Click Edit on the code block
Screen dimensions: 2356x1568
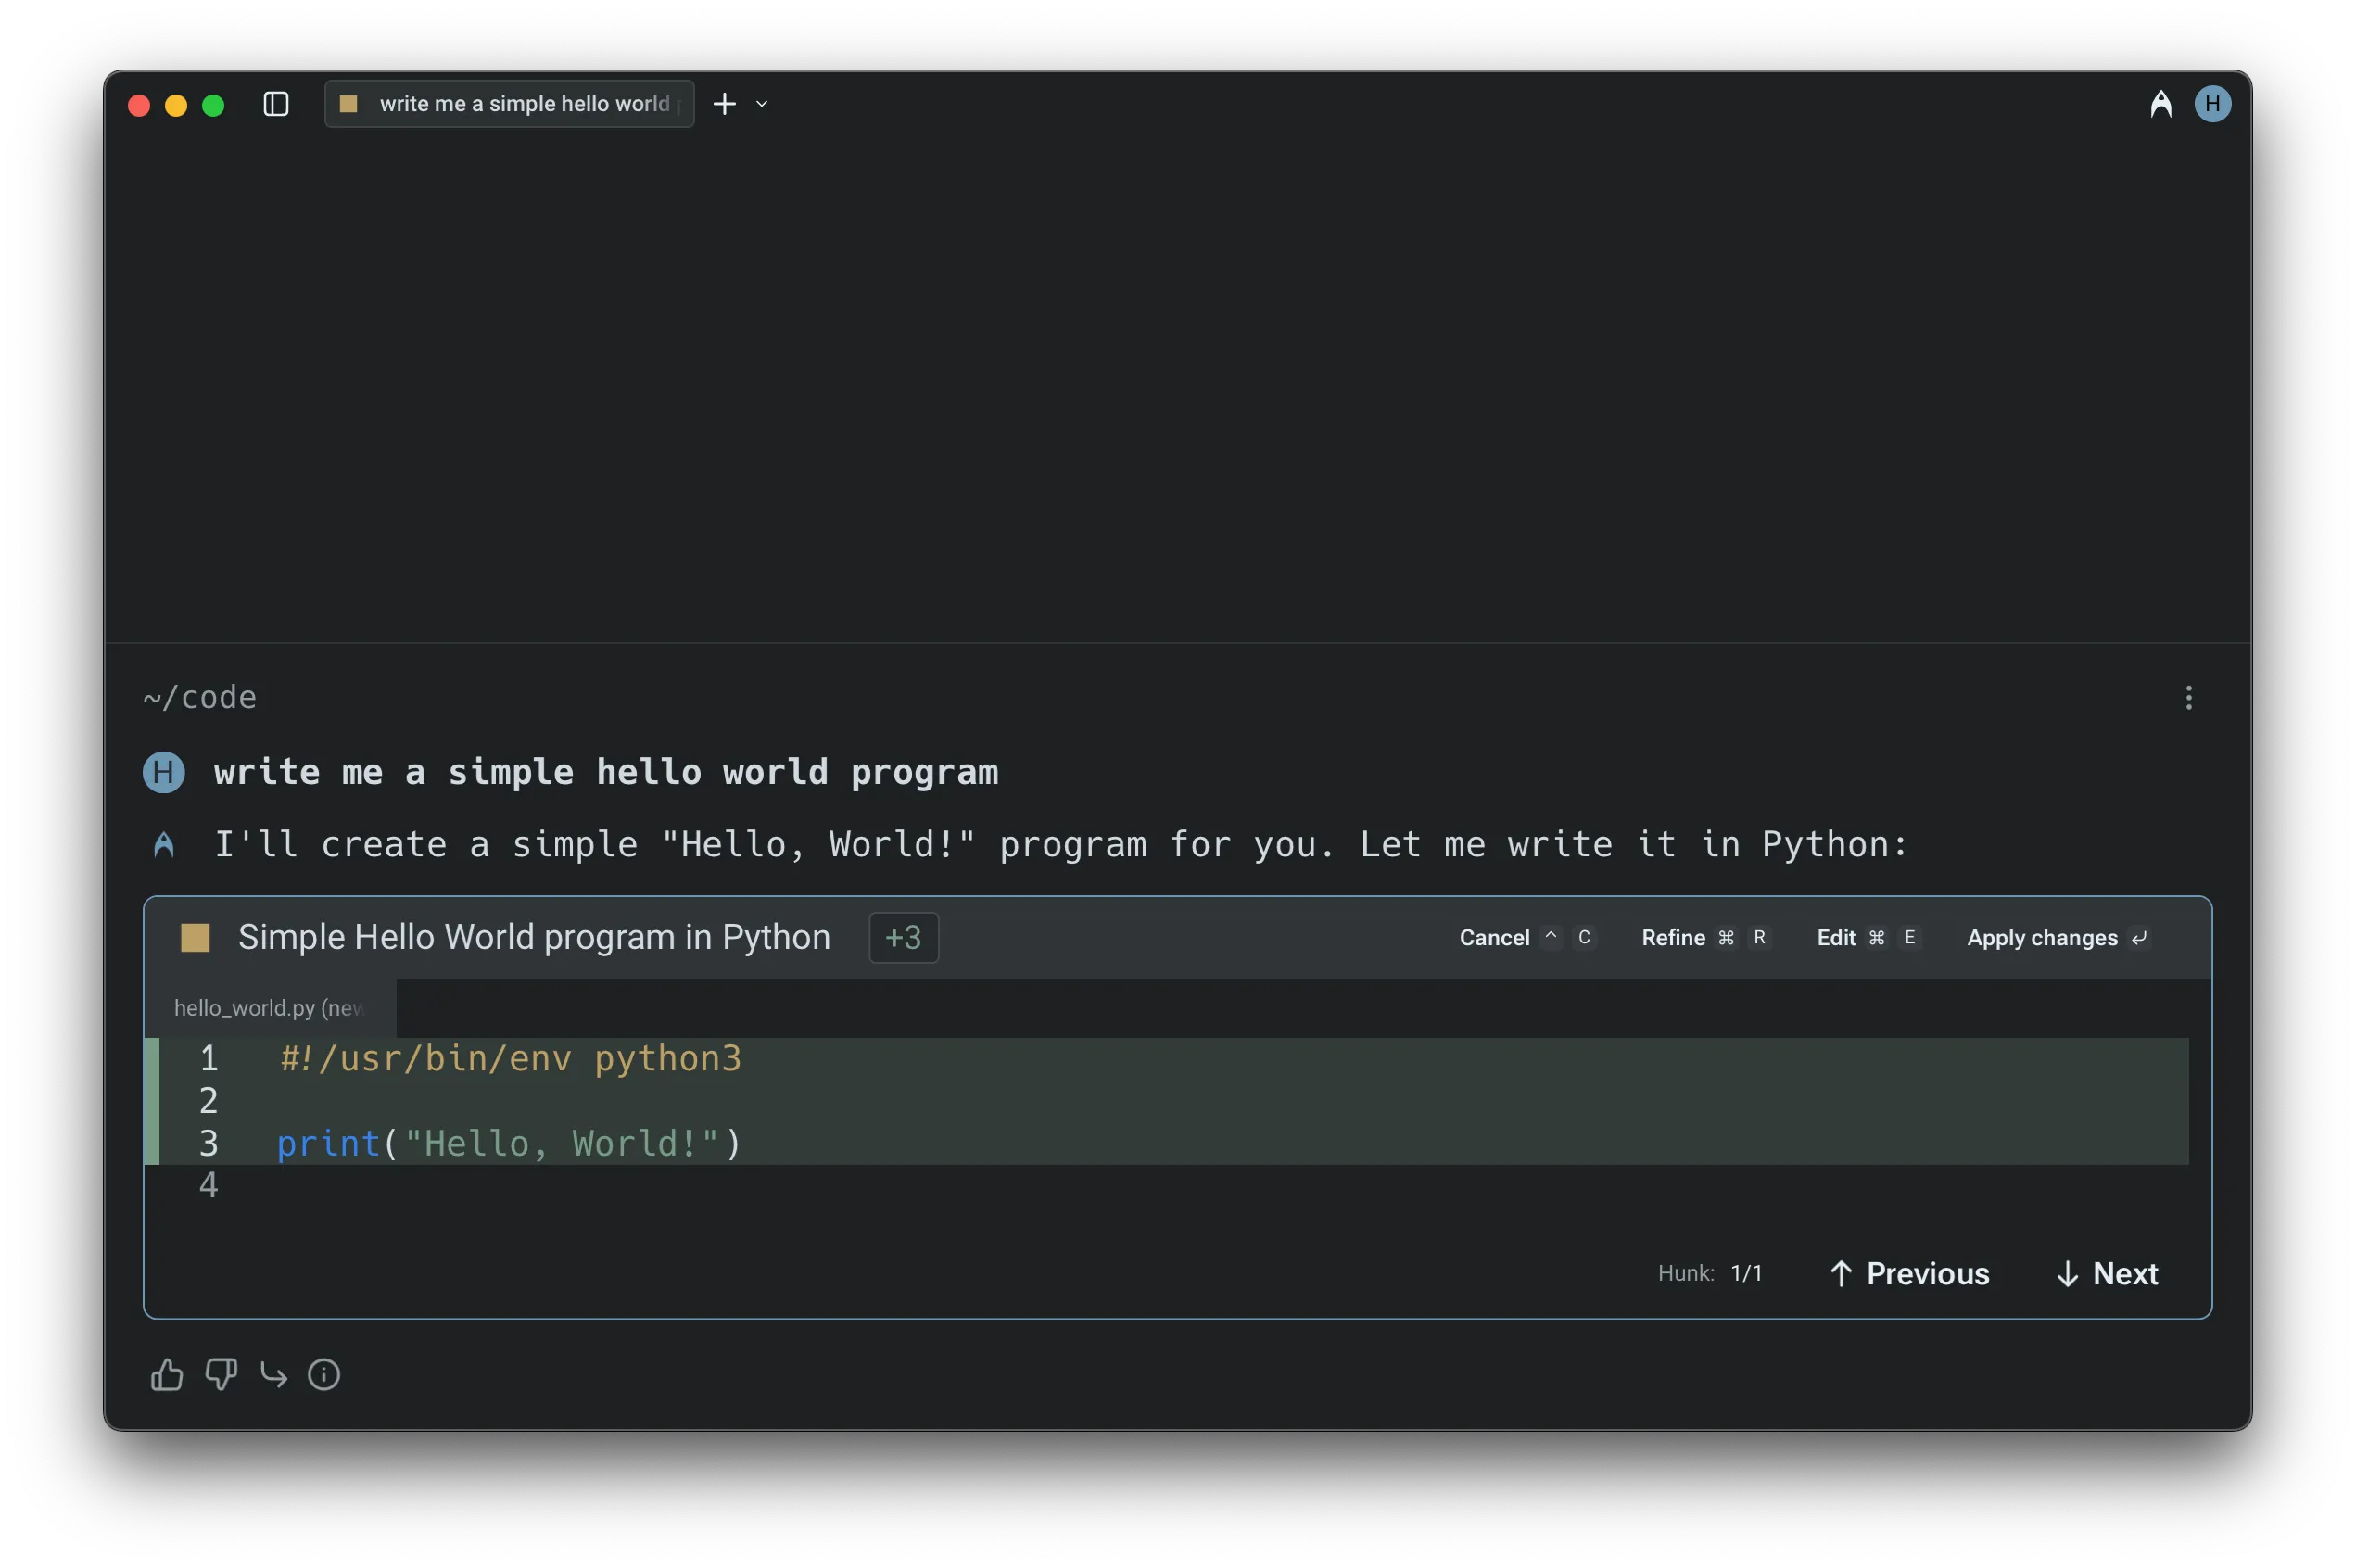(1838, 938)
